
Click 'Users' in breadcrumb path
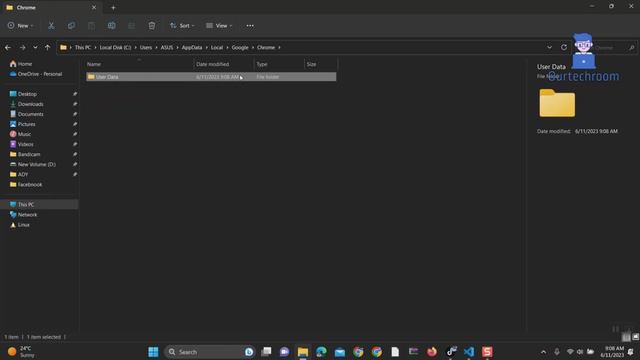pos(146,47)
